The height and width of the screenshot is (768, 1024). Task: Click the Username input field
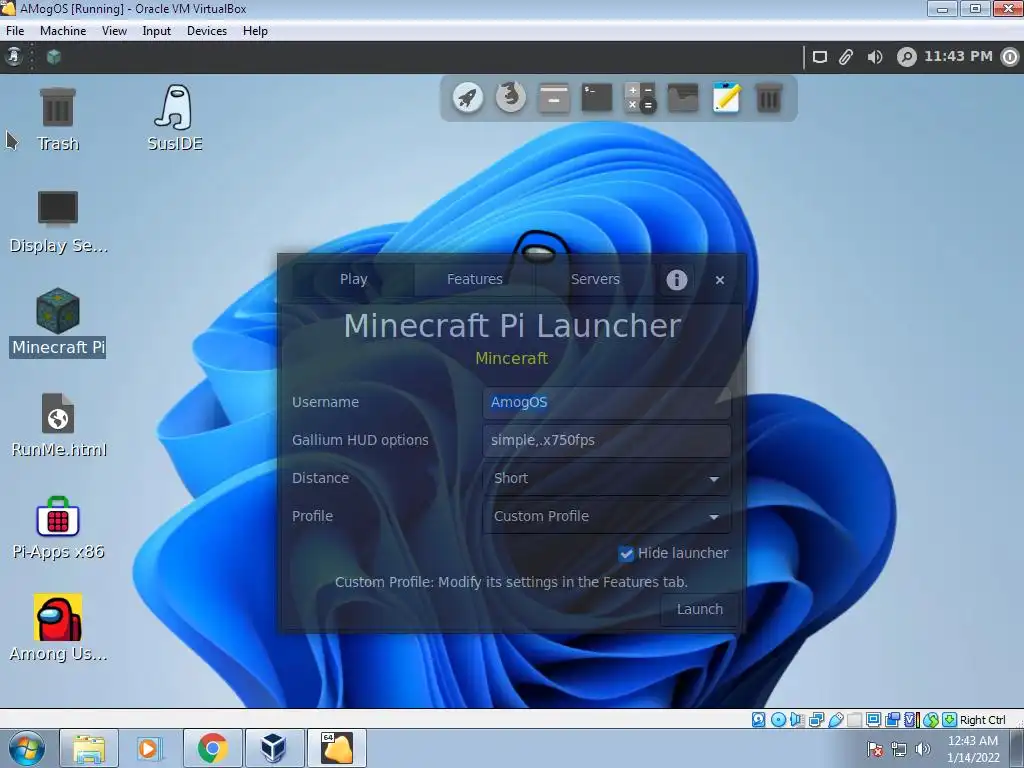[607, 402]
